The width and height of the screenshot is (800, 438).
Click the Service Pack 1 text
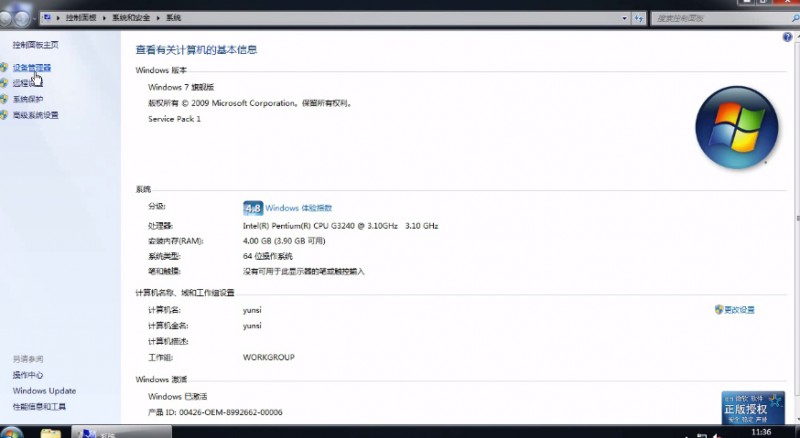tap(174, 119)
